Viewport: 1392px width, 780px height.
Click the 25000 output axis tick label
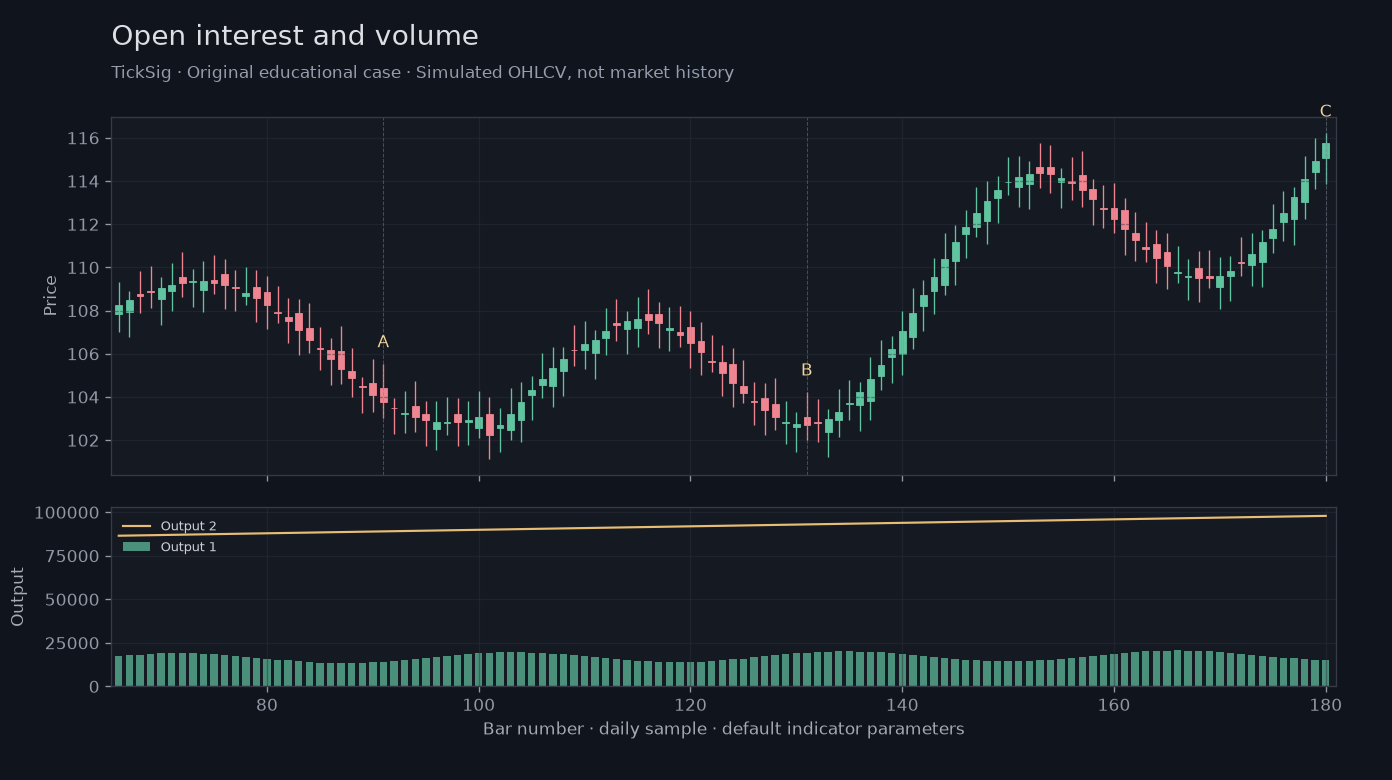point(73,643)
